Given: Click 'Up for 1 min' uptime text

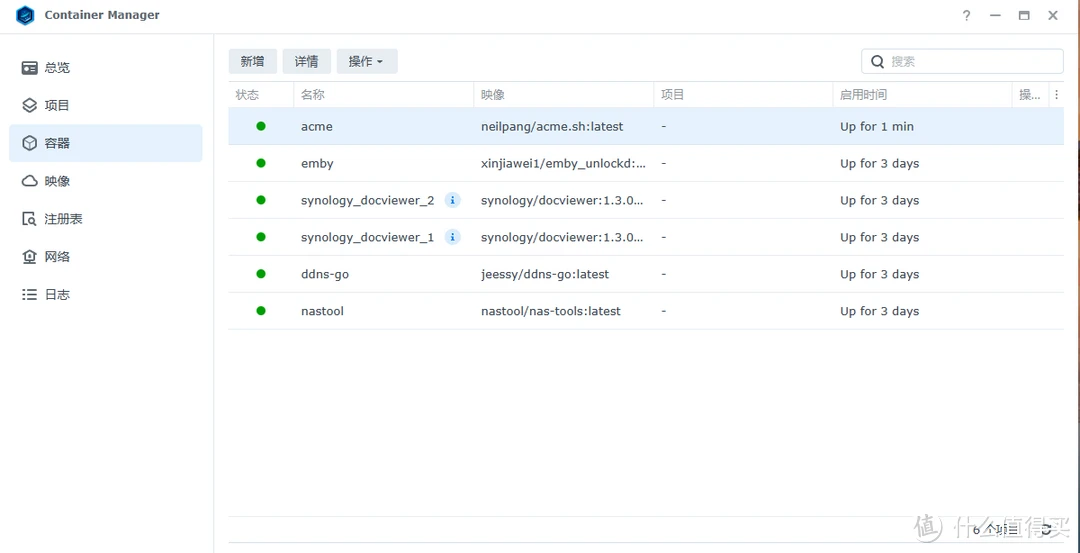Looking at the screenshot, I should (877, 127).
